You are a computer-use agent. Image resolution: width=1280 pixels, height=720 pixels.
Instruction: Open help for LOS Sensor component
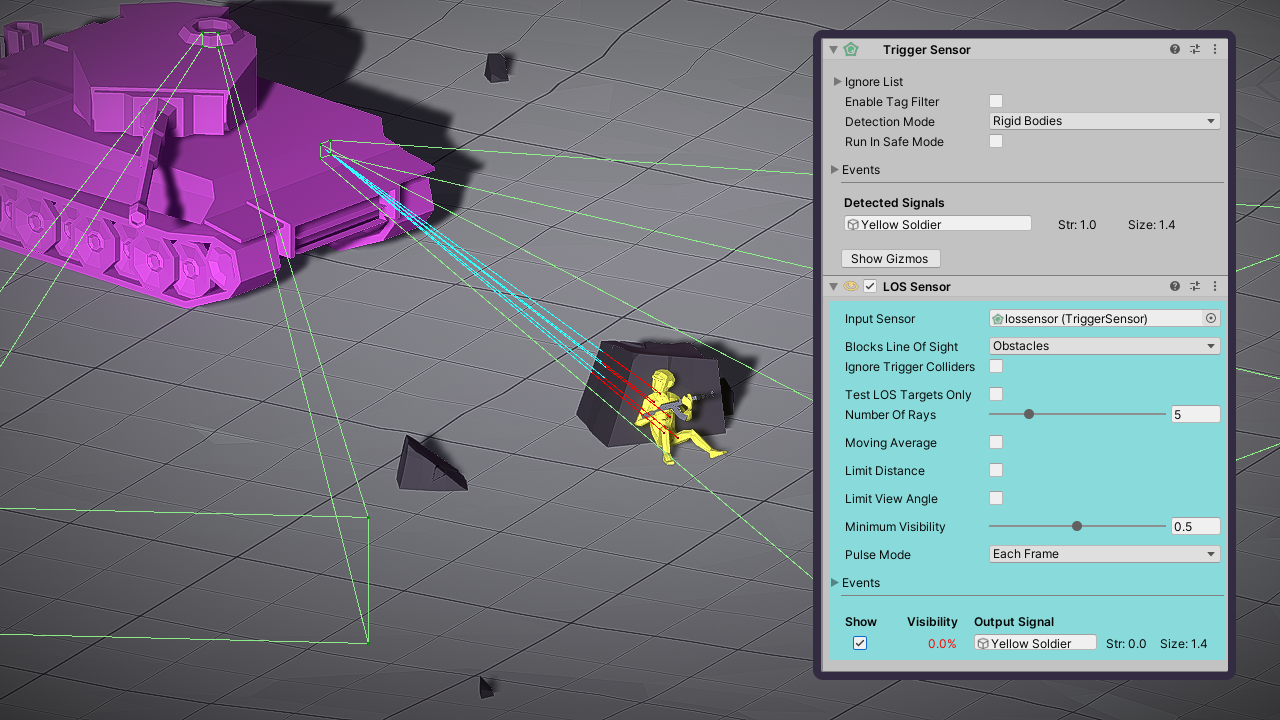coord(1175,286)
